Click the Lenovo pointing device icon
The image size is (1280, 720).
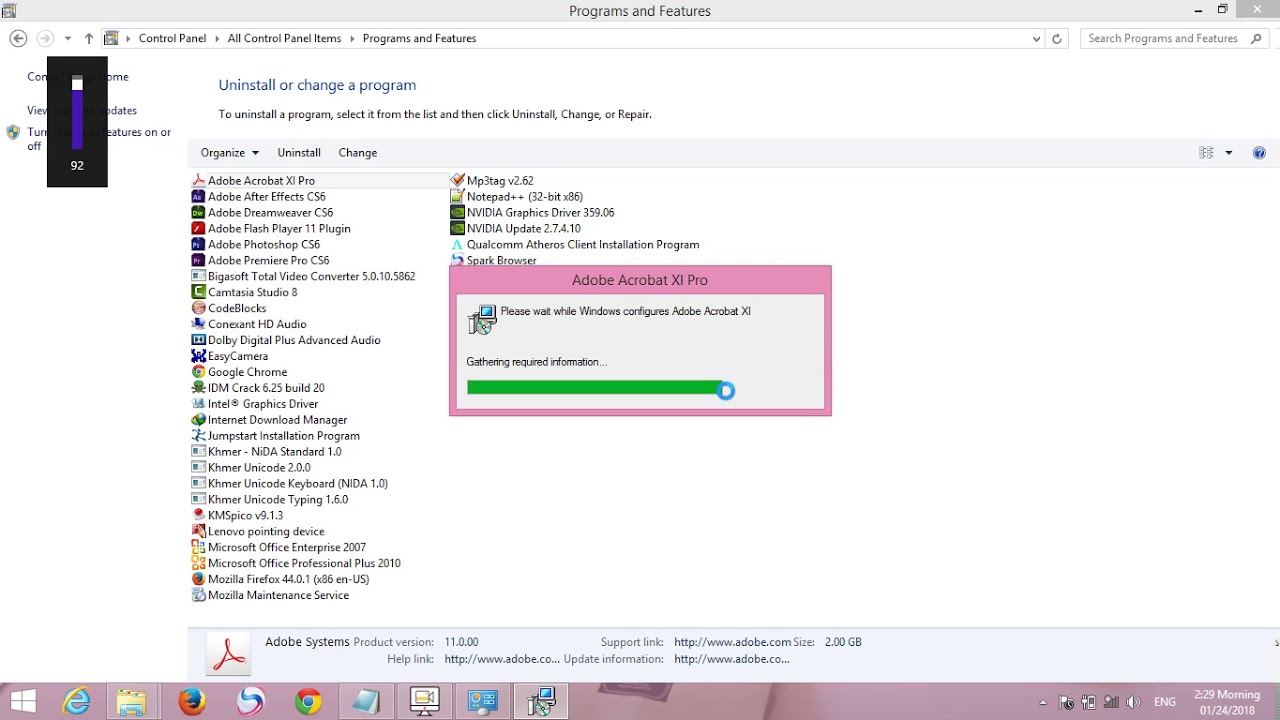point(198,532)
